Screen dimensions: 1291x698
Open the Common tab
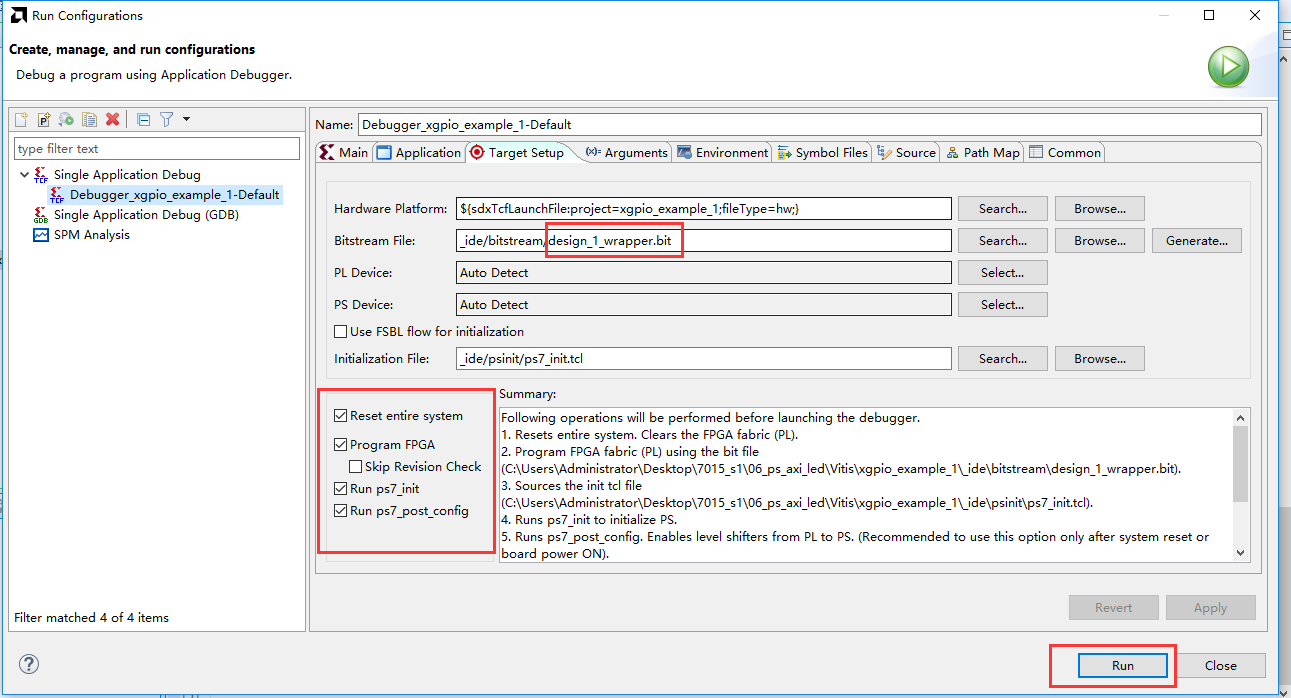coord(1065,152)
